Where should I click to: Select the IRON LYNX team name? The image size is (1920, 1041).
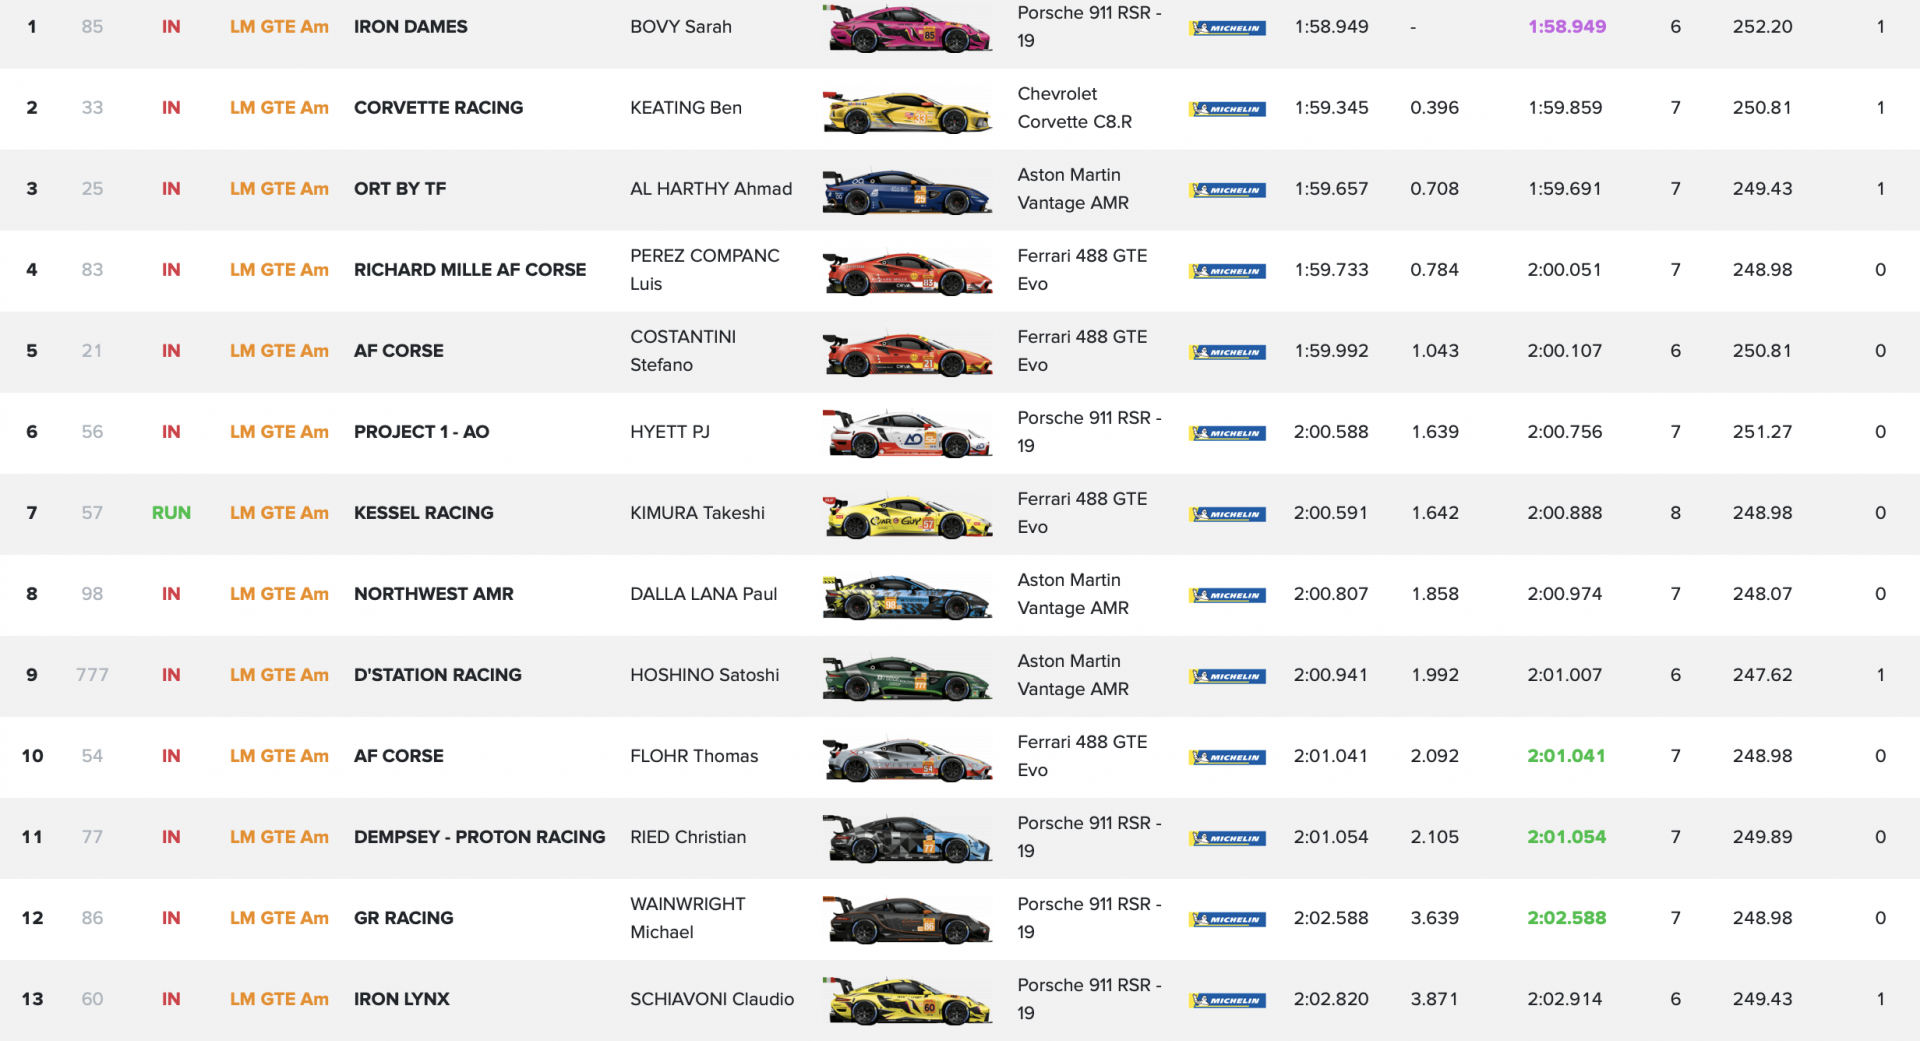(402, 999)
